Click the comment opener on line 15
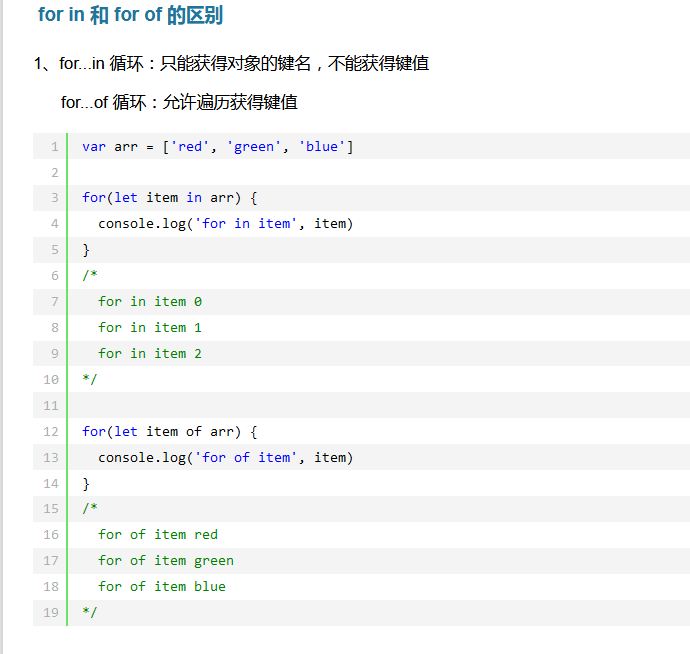 [x=90, y=508]
